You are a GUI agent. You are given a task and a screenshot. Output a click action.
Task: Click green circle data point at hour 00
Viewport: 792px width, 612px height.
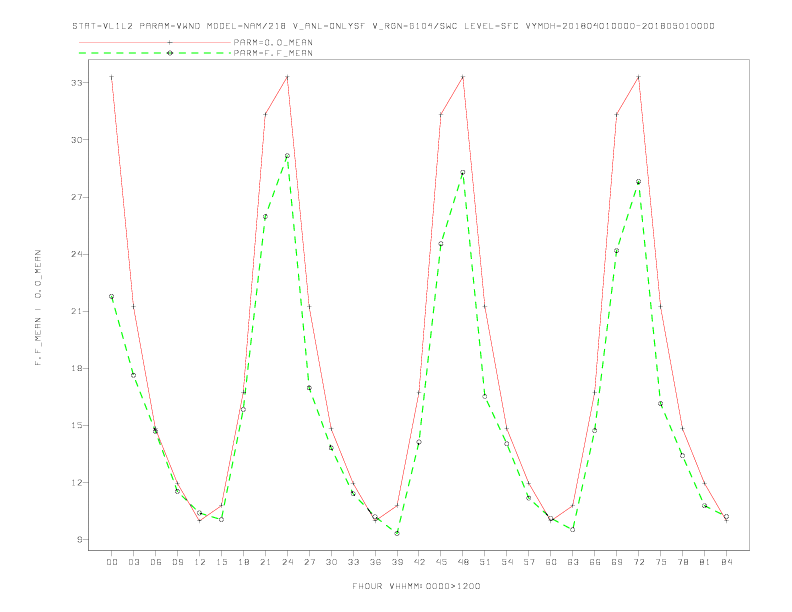(x=112, y=296)
